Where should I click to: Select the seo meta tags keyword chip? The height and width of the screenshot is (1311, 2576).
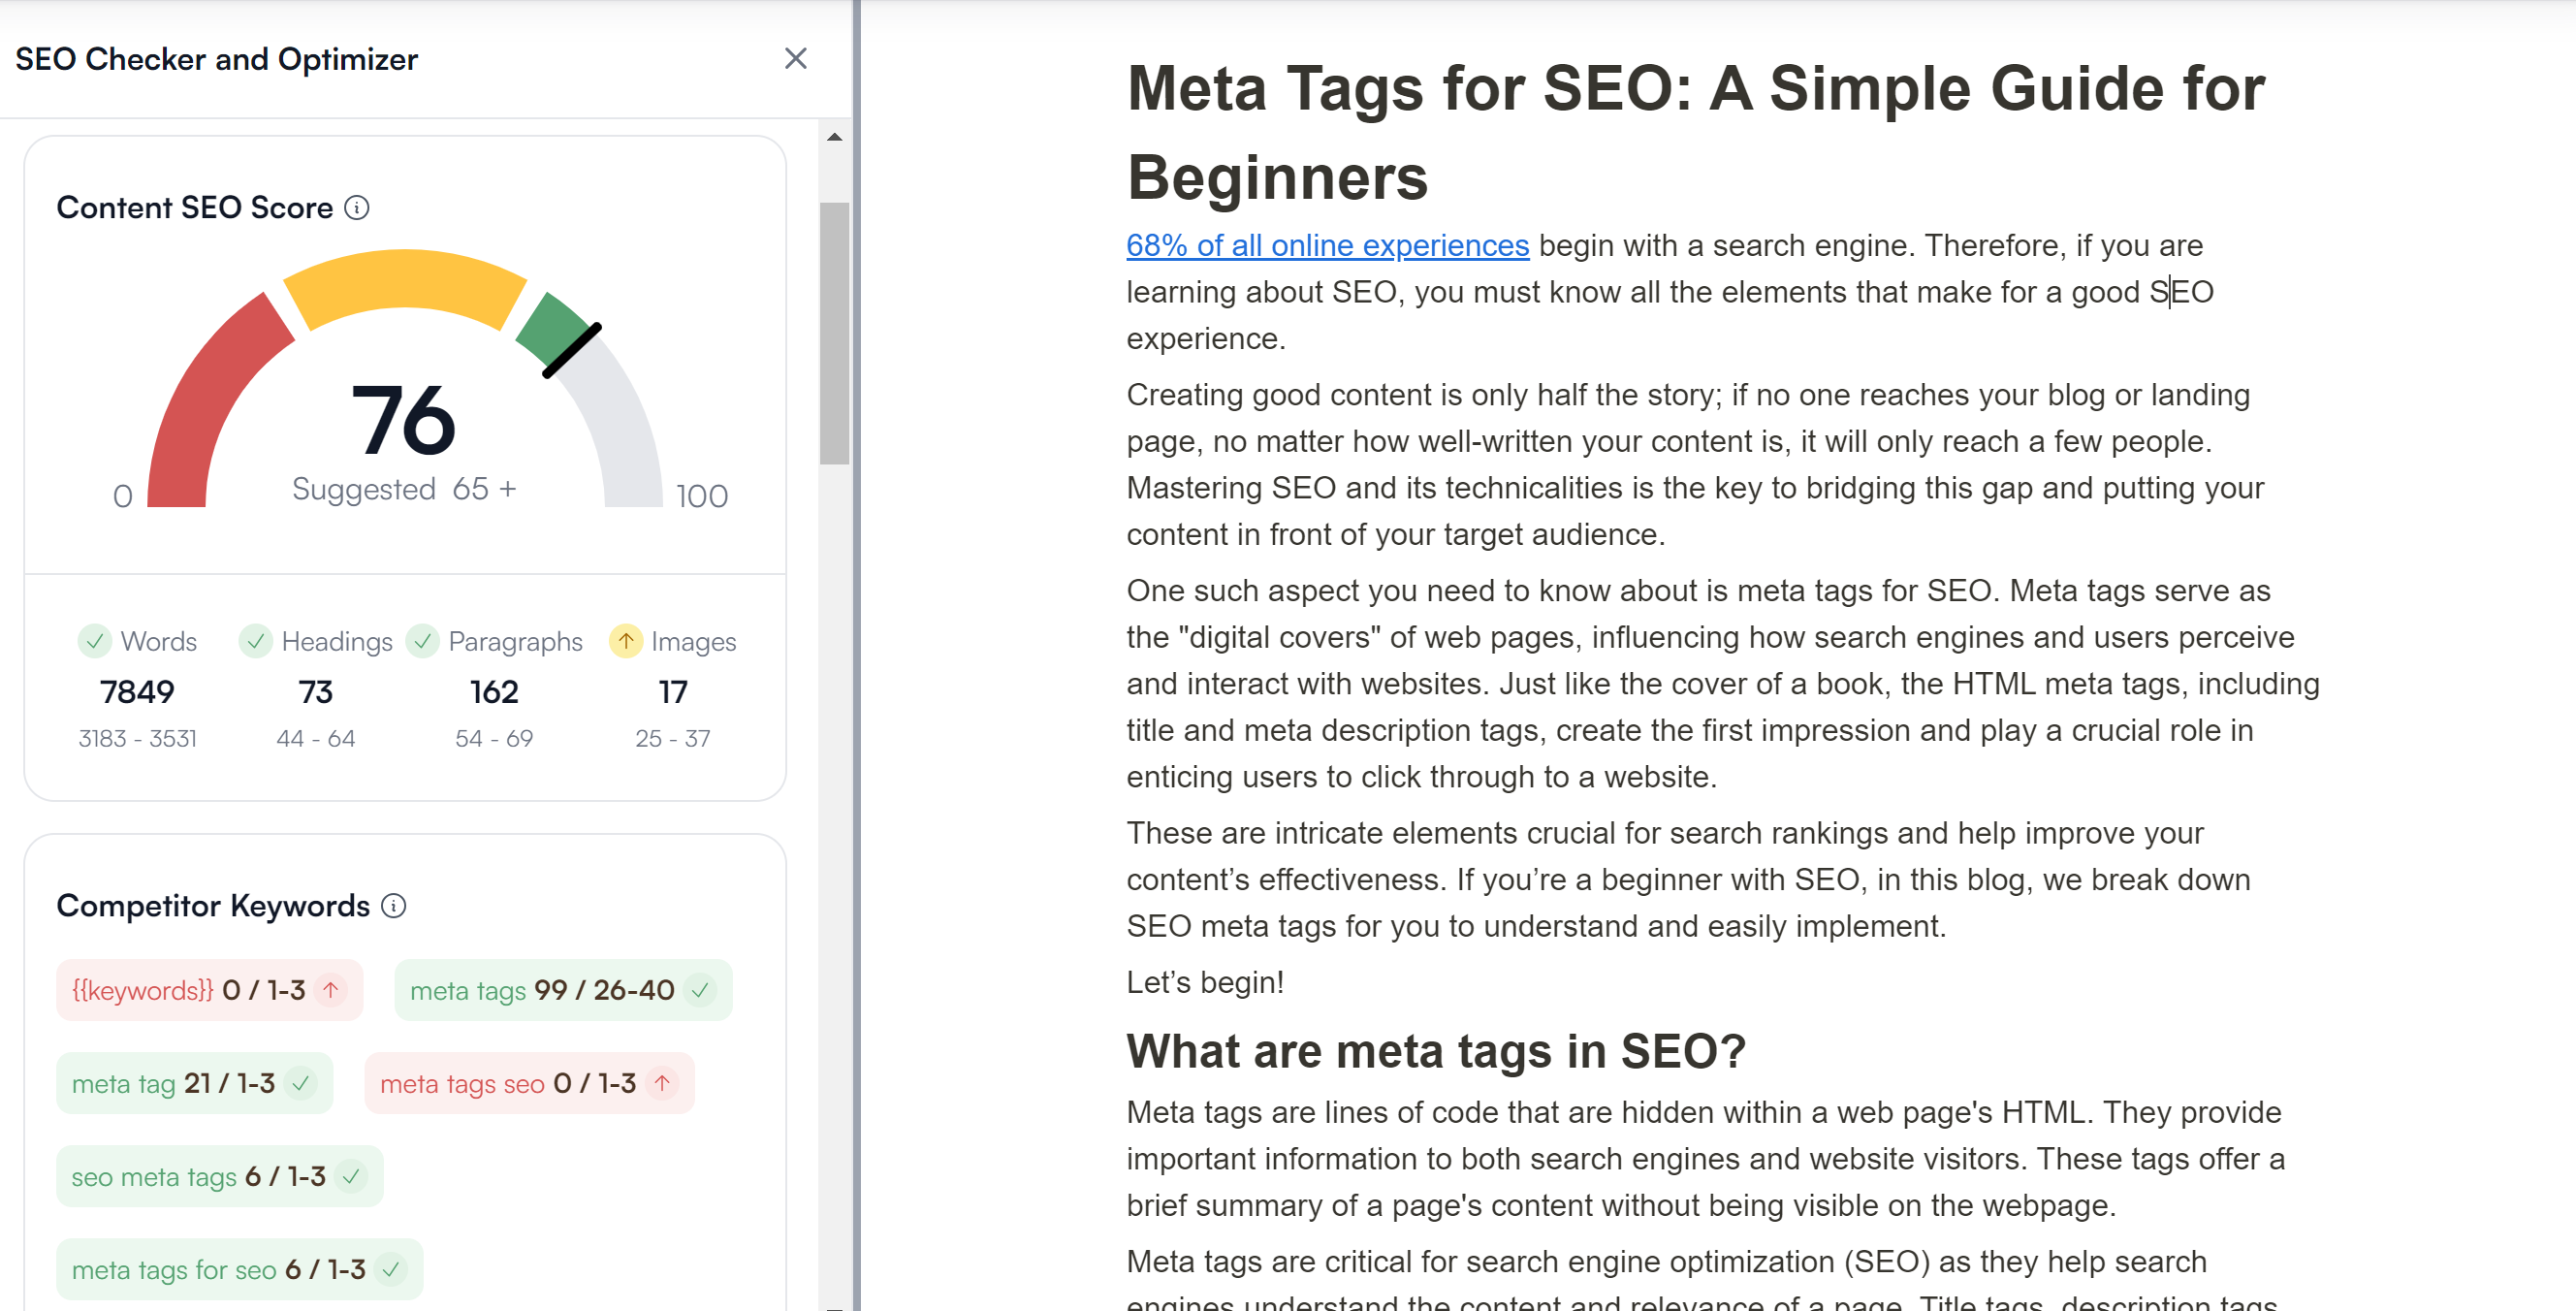pos(218,1176)
